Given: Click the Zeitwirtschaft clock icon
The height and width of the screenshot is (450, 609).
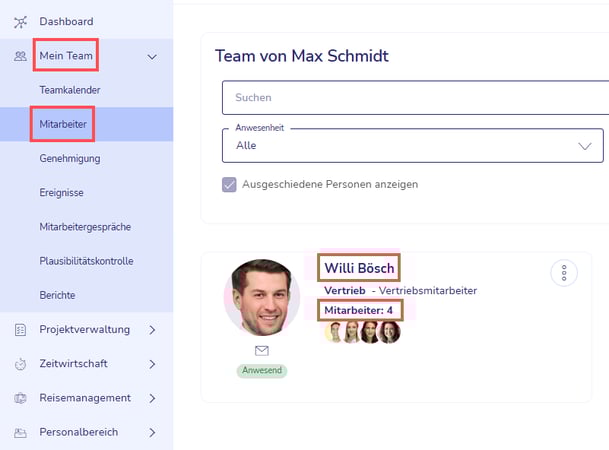Looking at the screenshot, I should 20,364.
